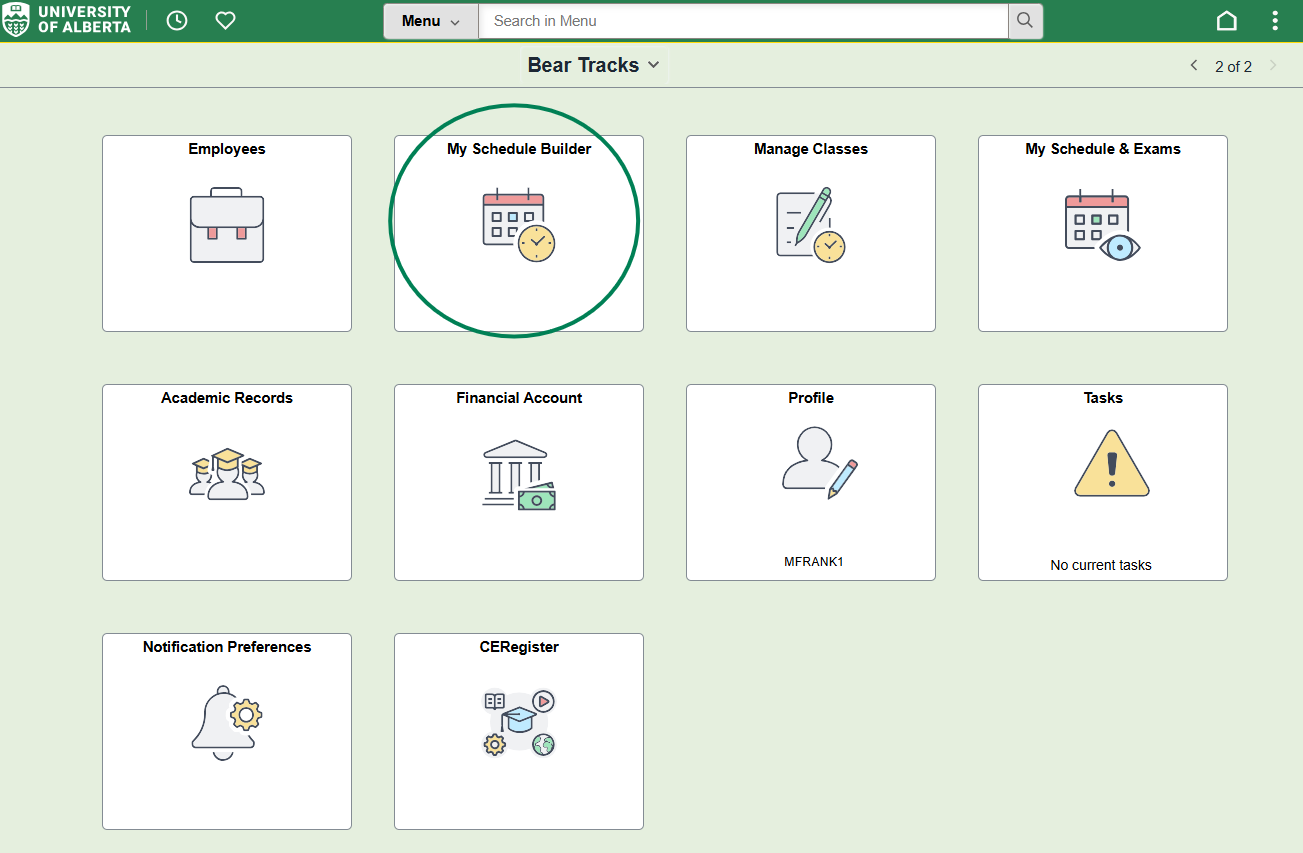Open Notification Preferences bell icon tile
The width and height of the screenshot is (1303, 853).
click(x=227, y=723)
